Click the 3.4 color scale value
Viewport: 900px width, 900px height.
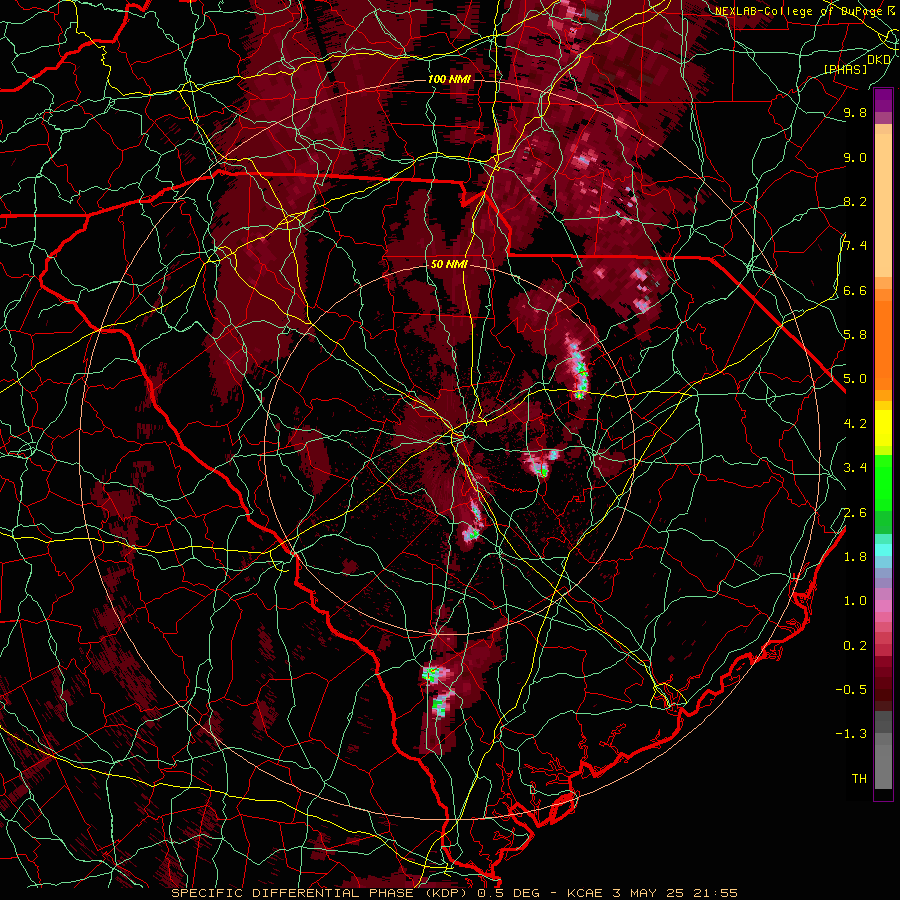click(x=855, y=468)
